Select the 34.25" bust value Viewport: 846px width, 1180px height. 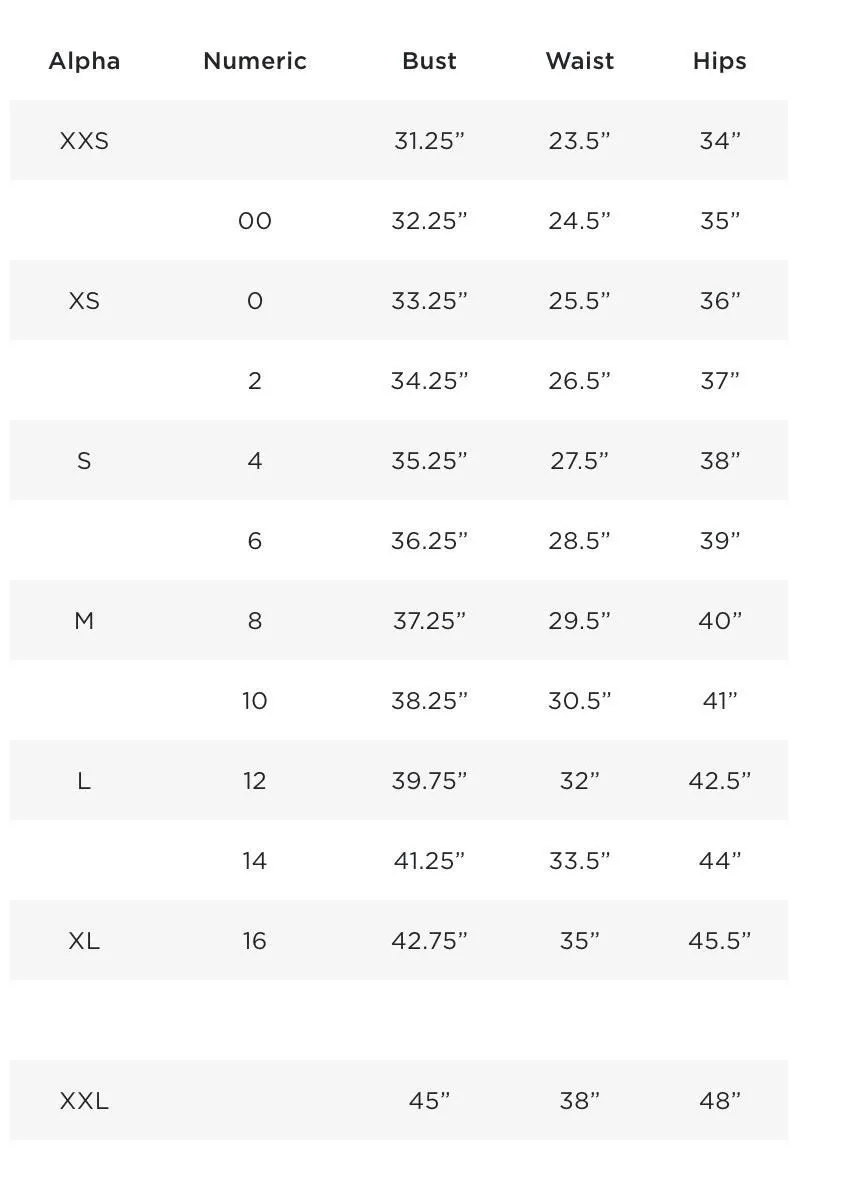[x=429, y=381]
